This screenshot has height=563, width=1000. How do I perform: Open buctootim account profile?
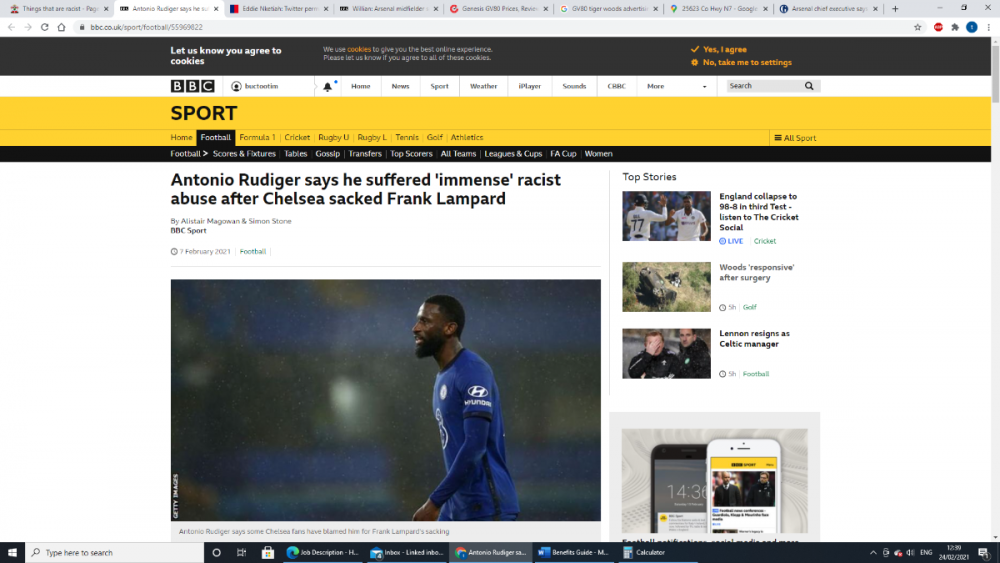(x=254, y=86)
